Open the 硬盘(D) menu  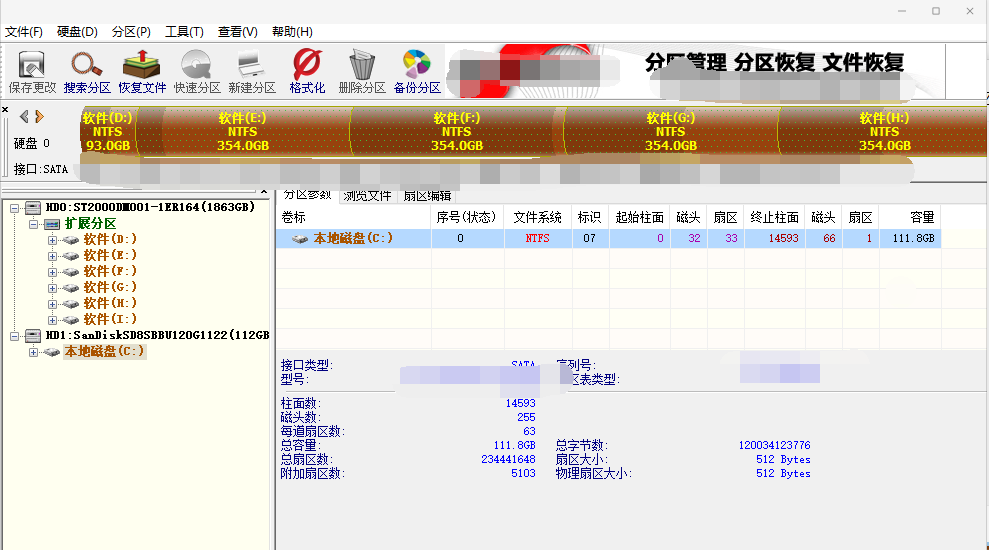(x=77, y=32)
